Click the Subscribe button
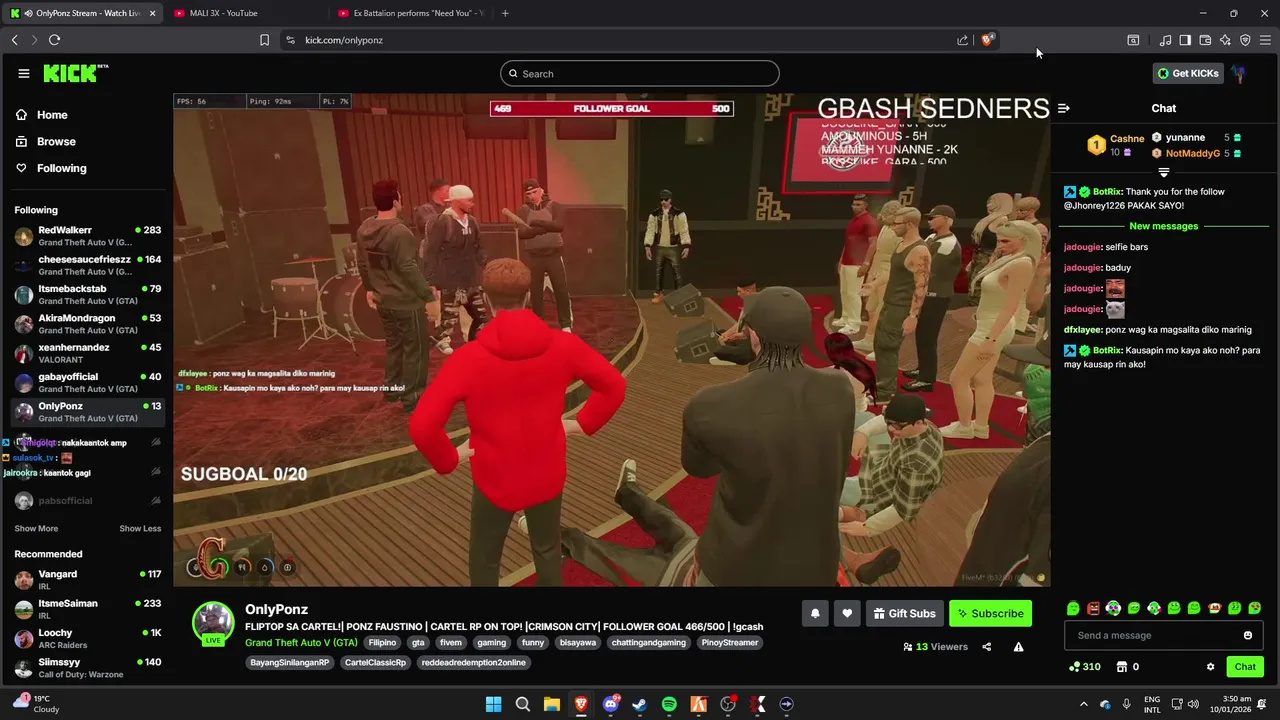Image resolution: width=1280 pixels, height=720 pixels. pyautogui.click(x=990, y=613)
